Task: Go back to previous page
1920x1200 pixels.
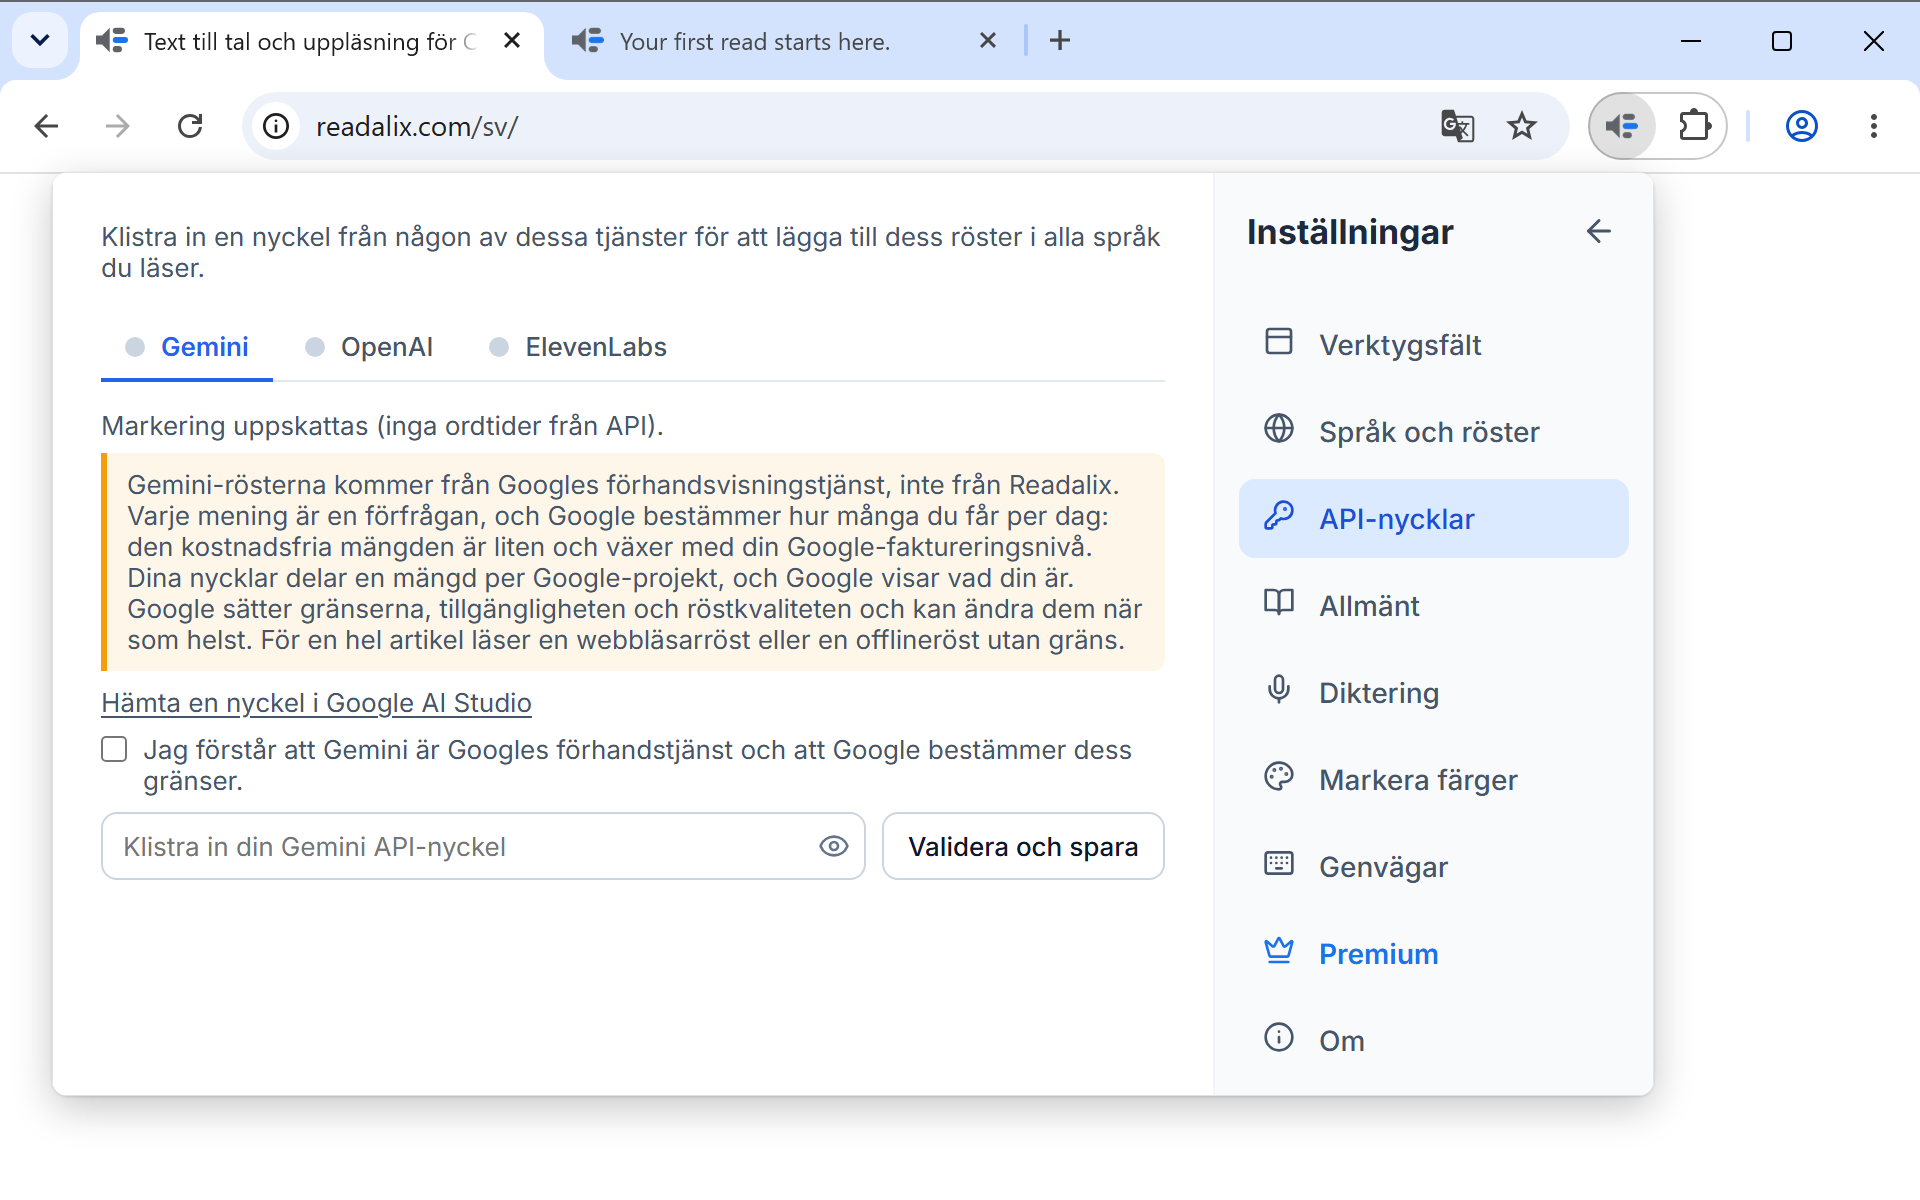Action: coord(46,126)
